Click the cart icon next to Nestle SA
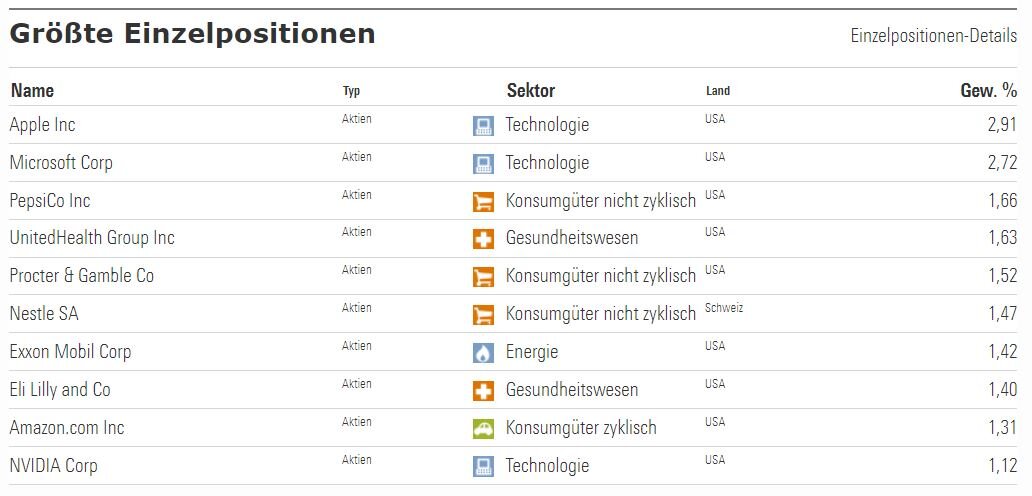This screenshot has height=496, width=1032. click(x=483, y=315)
